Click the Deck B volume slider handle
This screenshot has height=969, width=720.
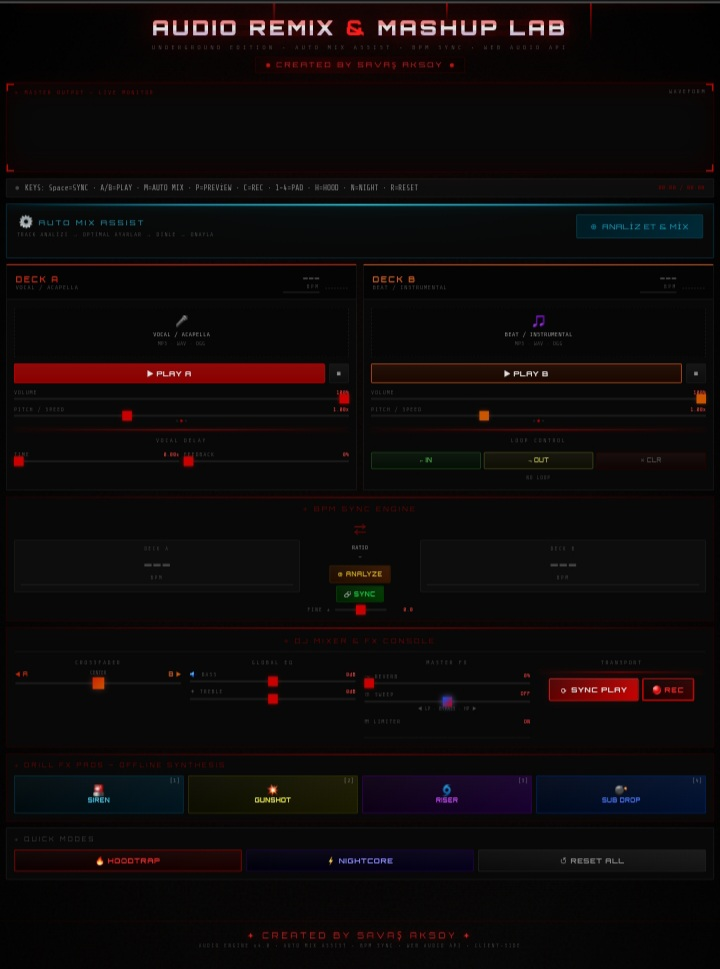[x=701, y=399]
